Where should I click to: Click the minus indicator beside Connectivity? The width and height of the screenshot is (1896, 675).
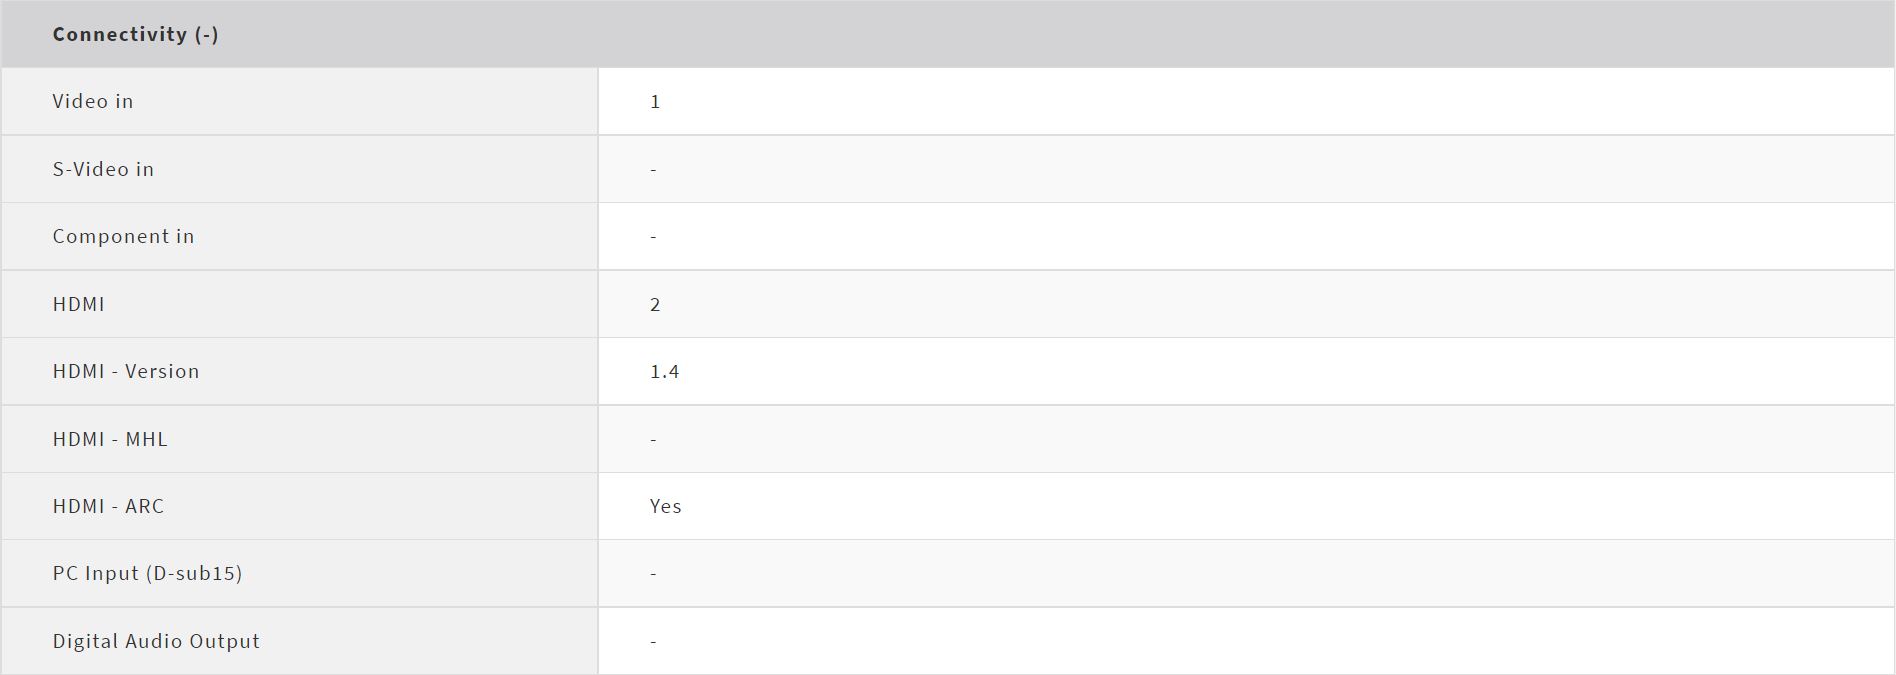pyautogui.click(x=208, y=34)
